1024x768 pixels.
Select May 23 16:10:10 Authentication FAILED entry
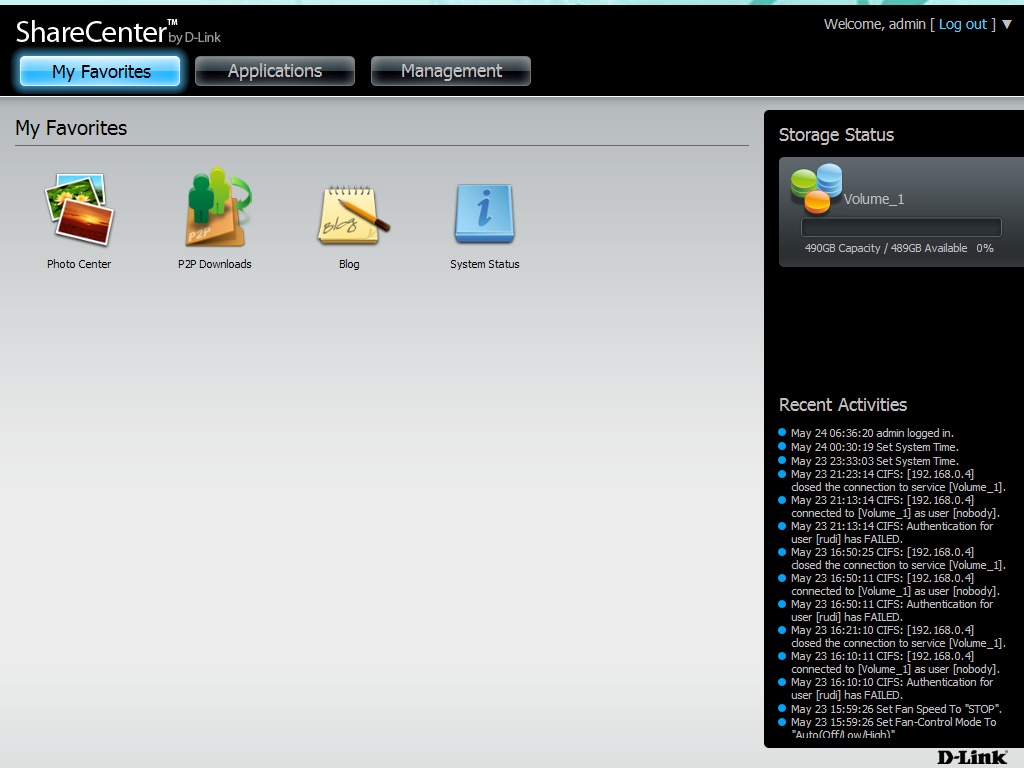892,689
